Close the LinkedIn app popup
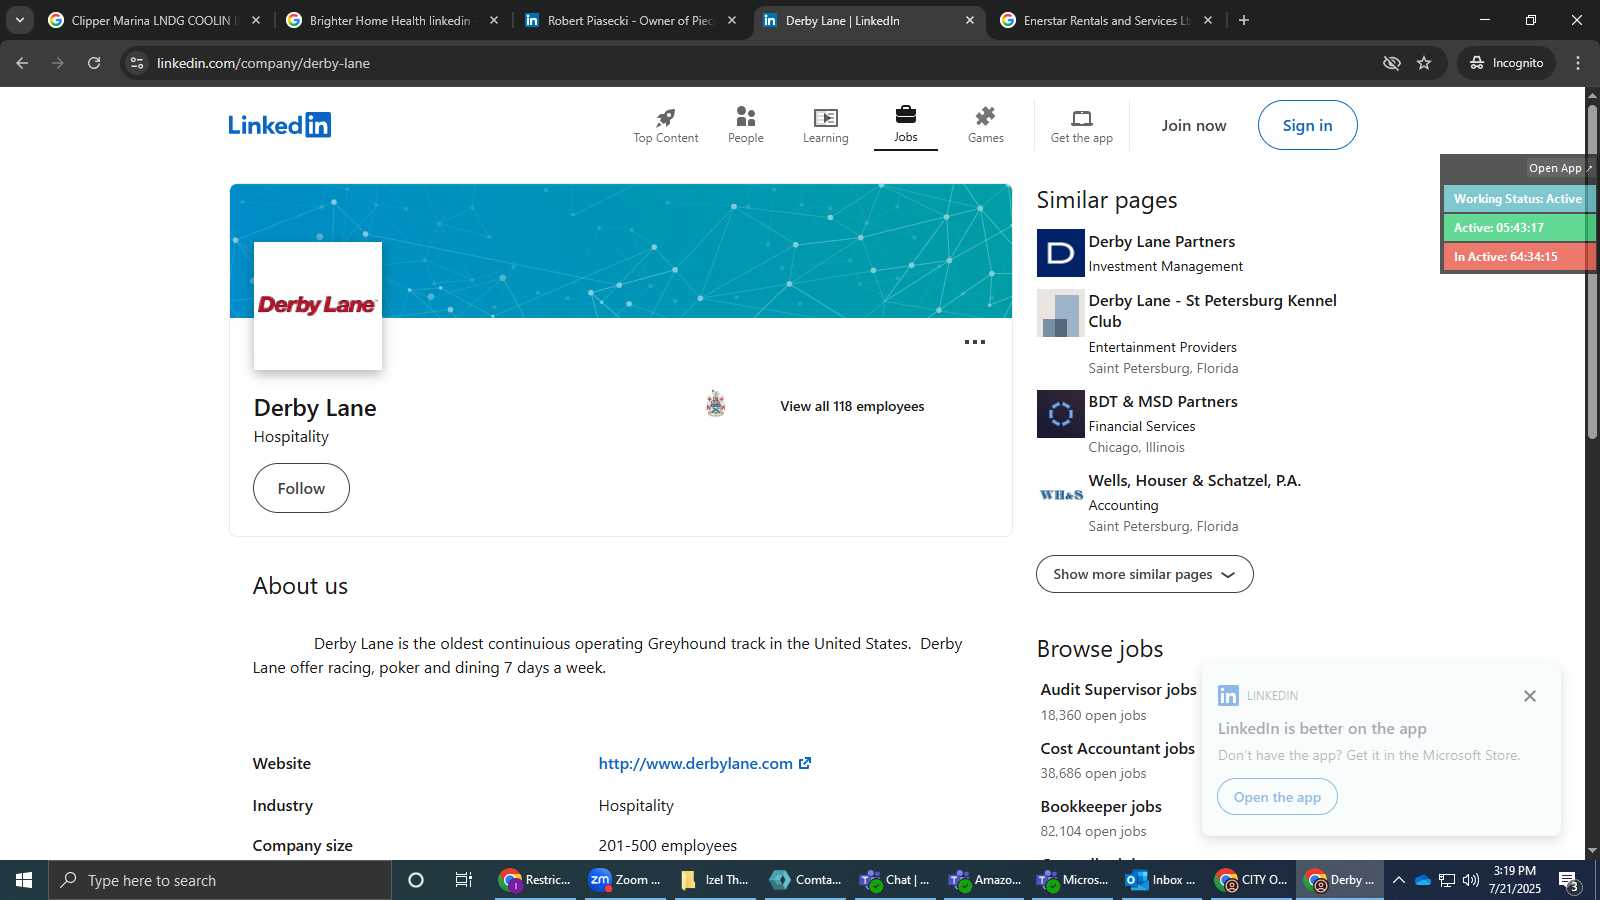This screenshot has width=1600, height=900. [x=1529, y=696]
